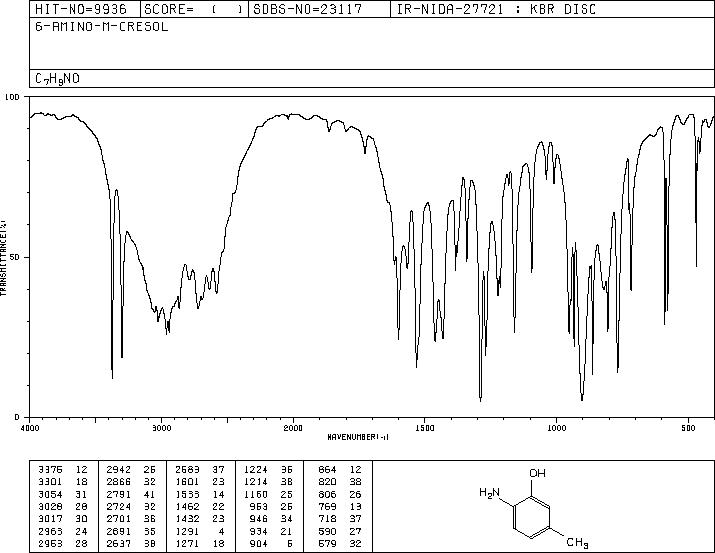Click the 946 peak value
The width and height of the screenshot is (715, 553).
point(259,519)
